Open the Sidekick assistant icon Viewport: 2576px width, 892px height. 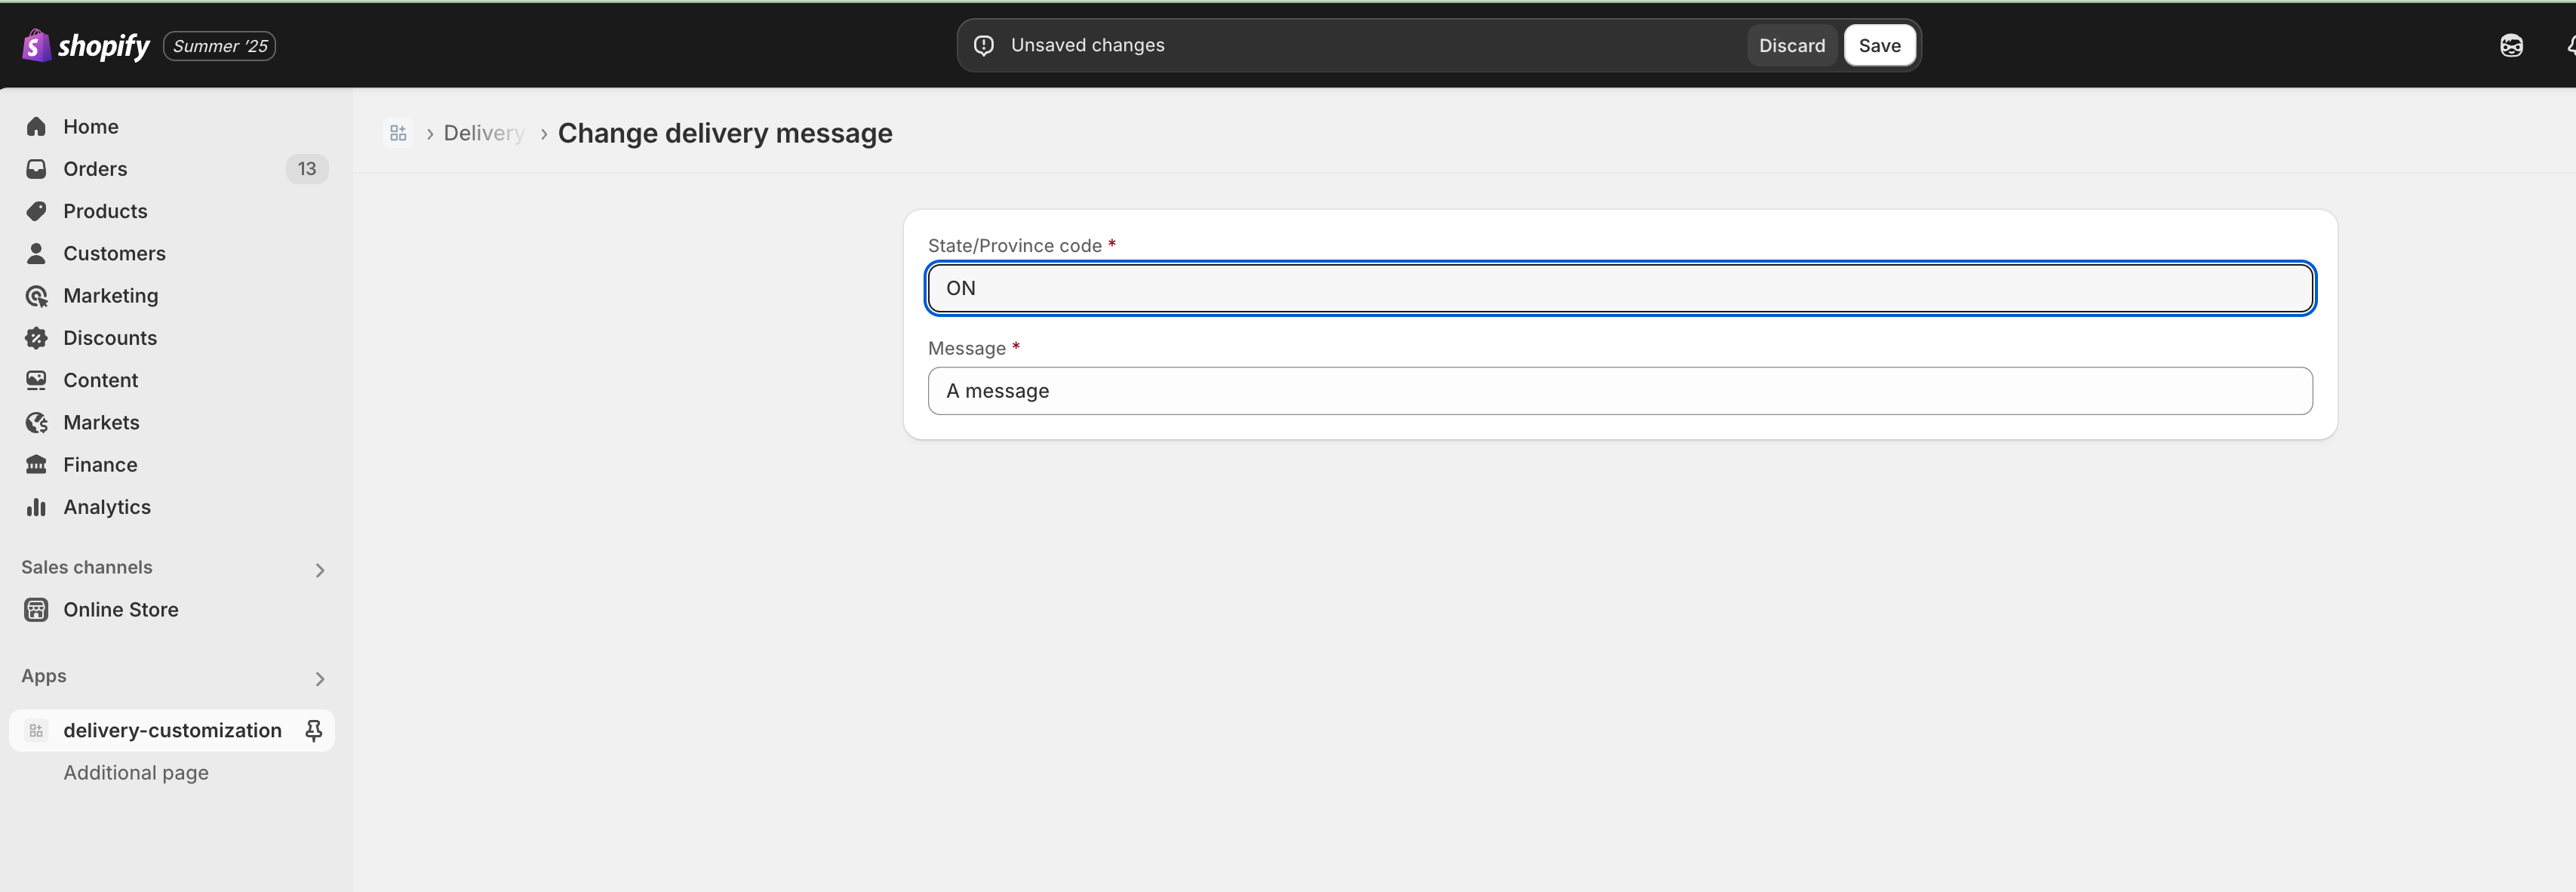2511,45
